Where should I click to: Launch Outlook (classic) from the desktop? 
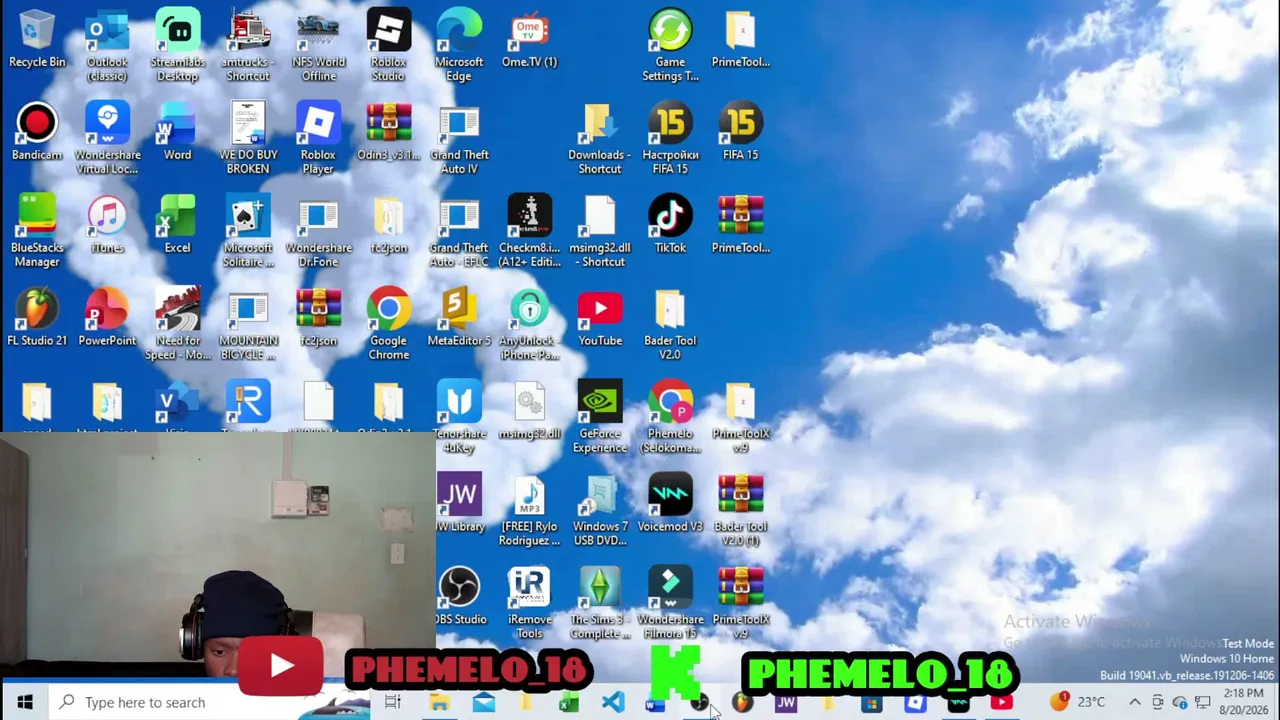click(x=107, y=47)
